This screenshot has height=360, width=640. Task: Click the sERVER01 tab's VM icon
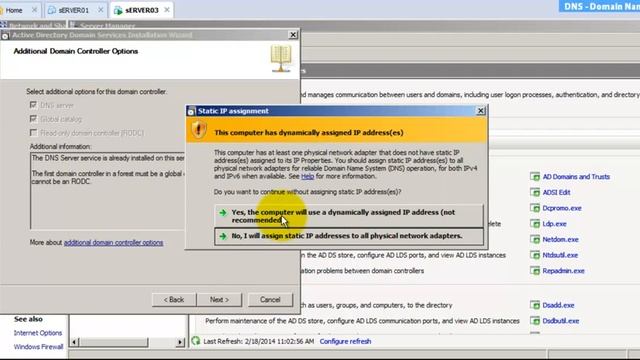click(52, 11)
